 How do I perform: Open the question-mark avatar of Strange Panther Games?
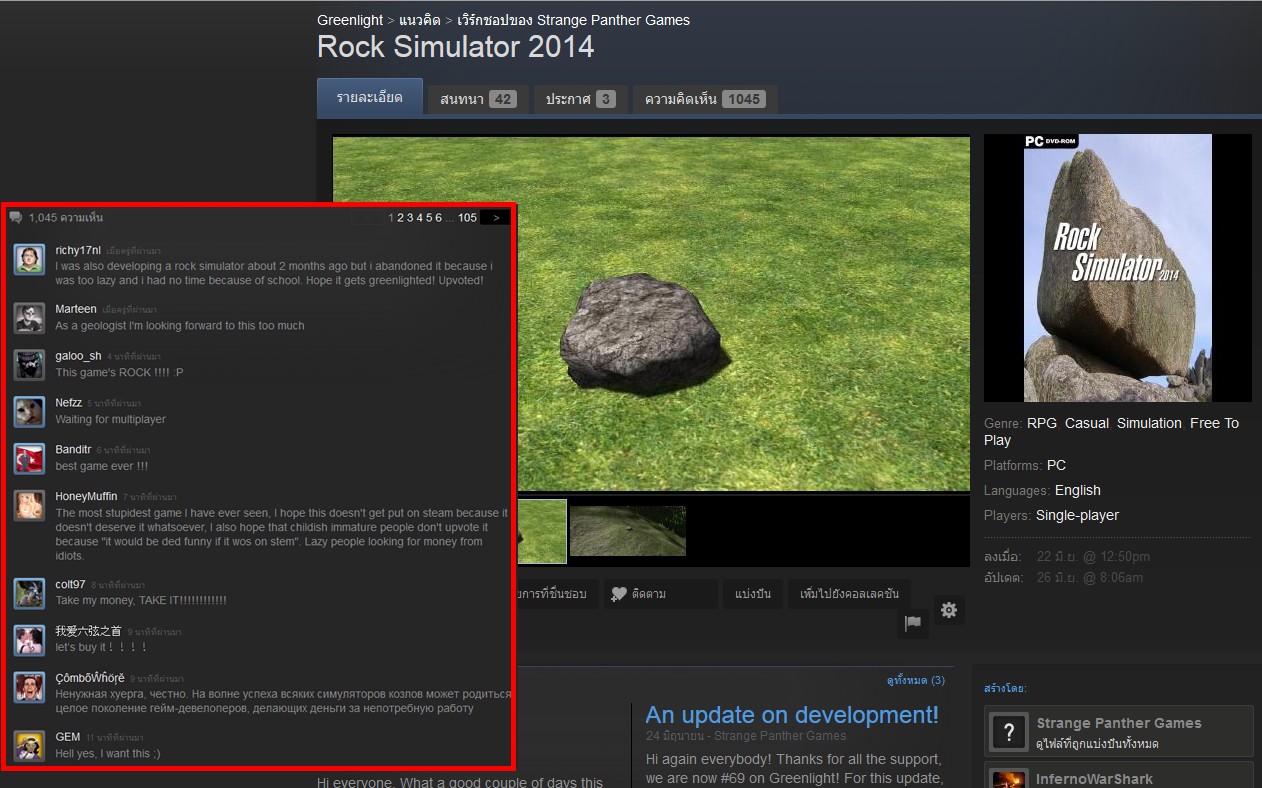(x=1009, y=732)
